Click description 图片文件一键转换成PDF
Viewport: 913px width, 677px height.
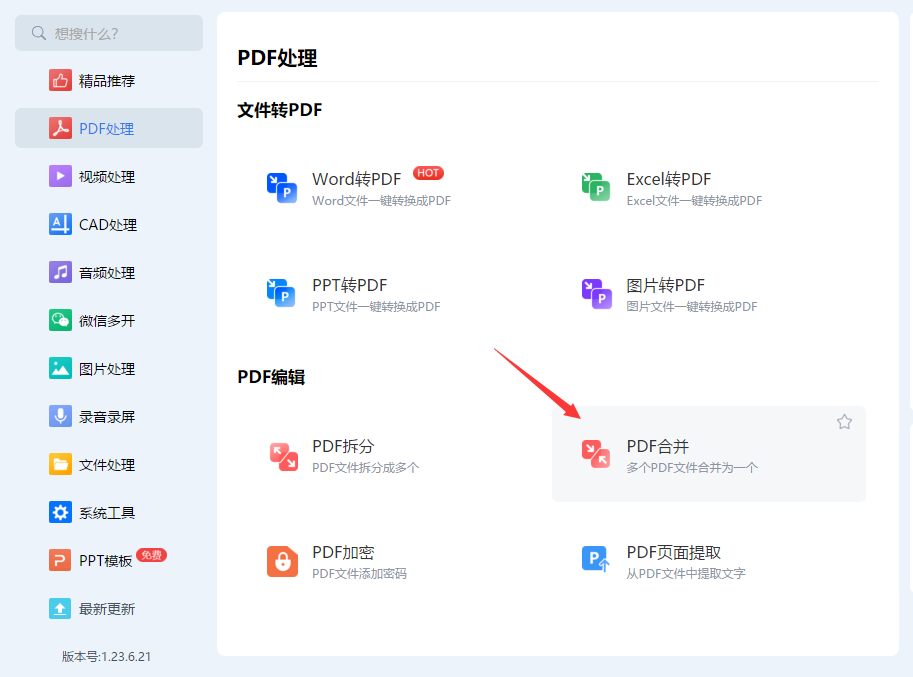[692, 307]
